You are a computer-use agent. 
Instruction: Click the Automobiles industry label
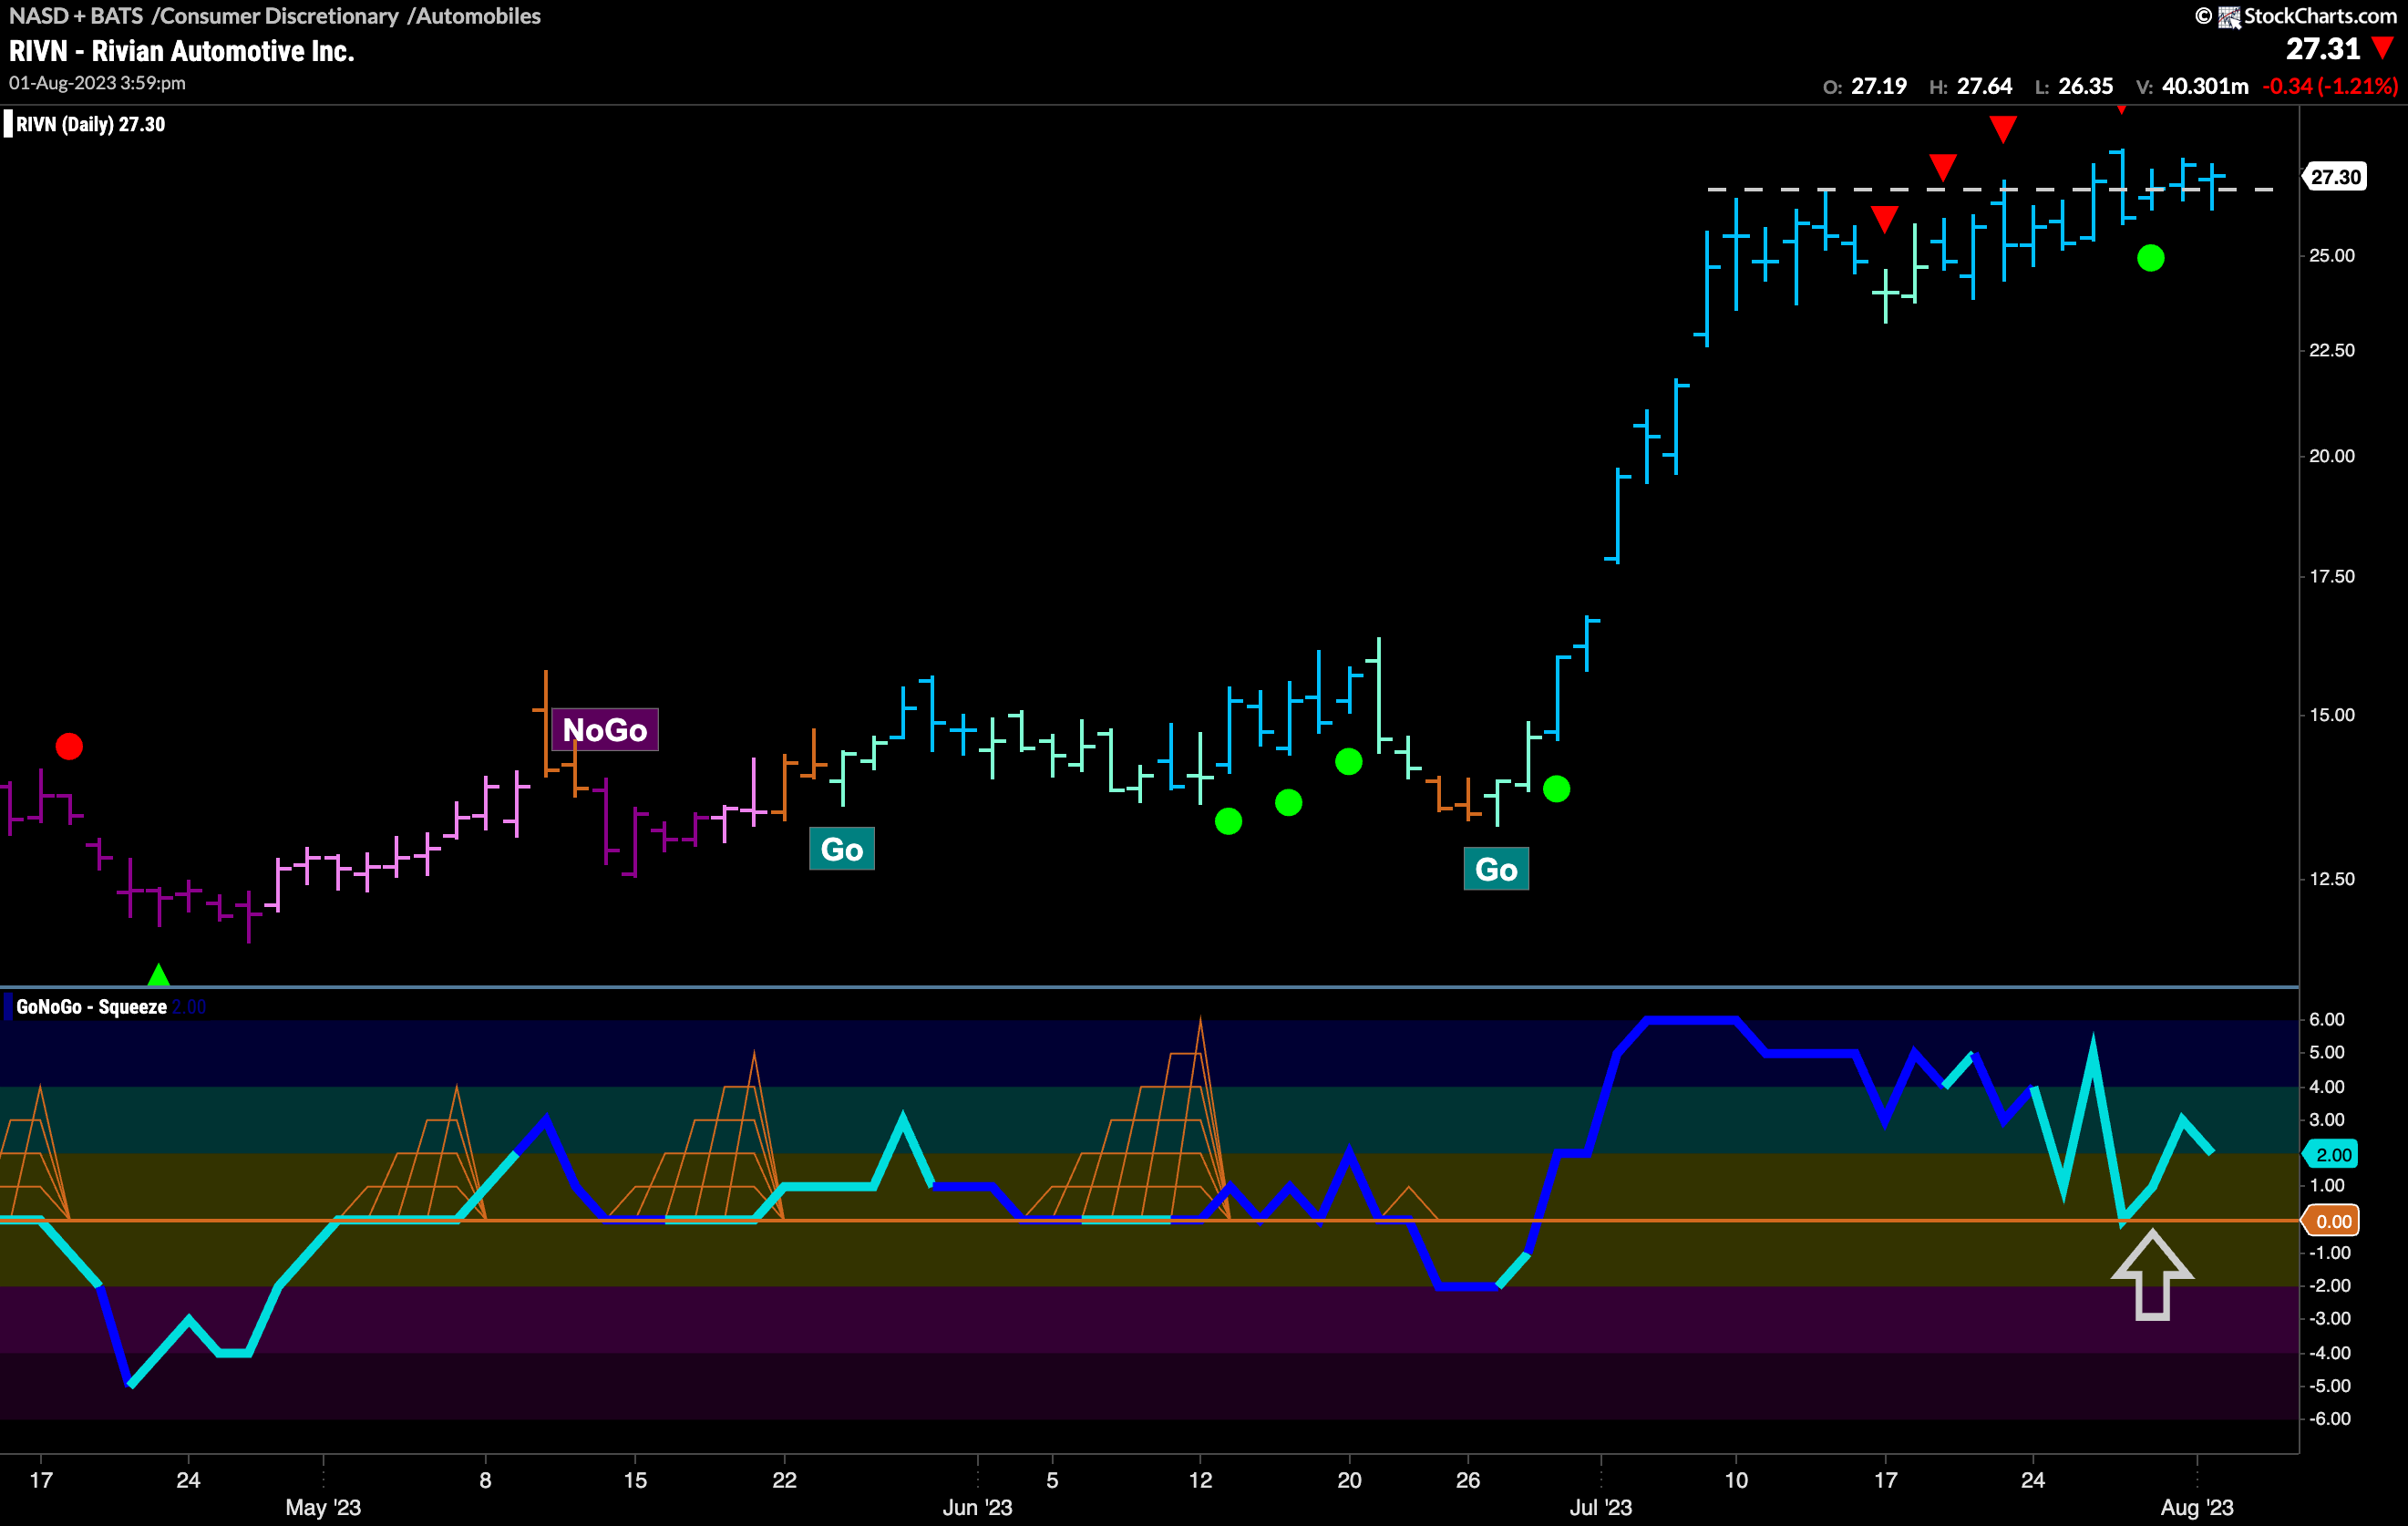click(478, 16)
